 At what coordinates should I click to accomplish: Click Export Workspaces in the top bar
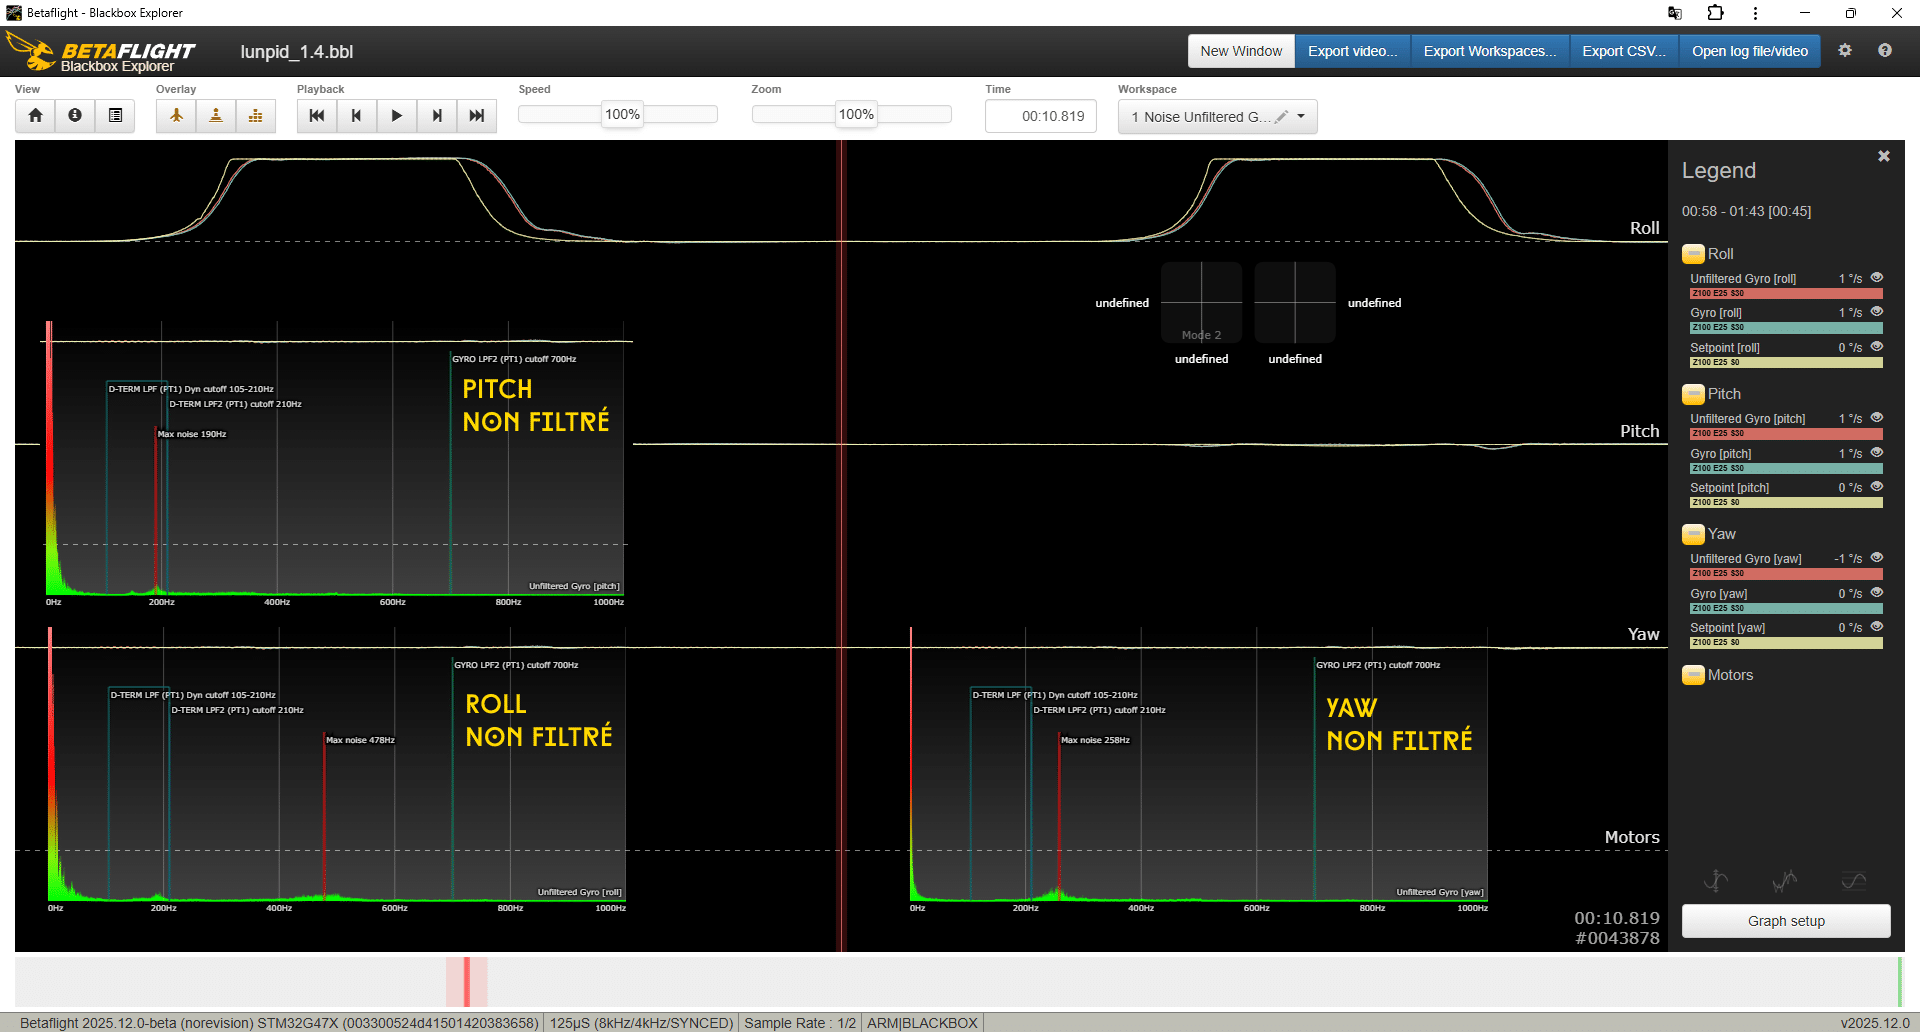click(1489, 51)
